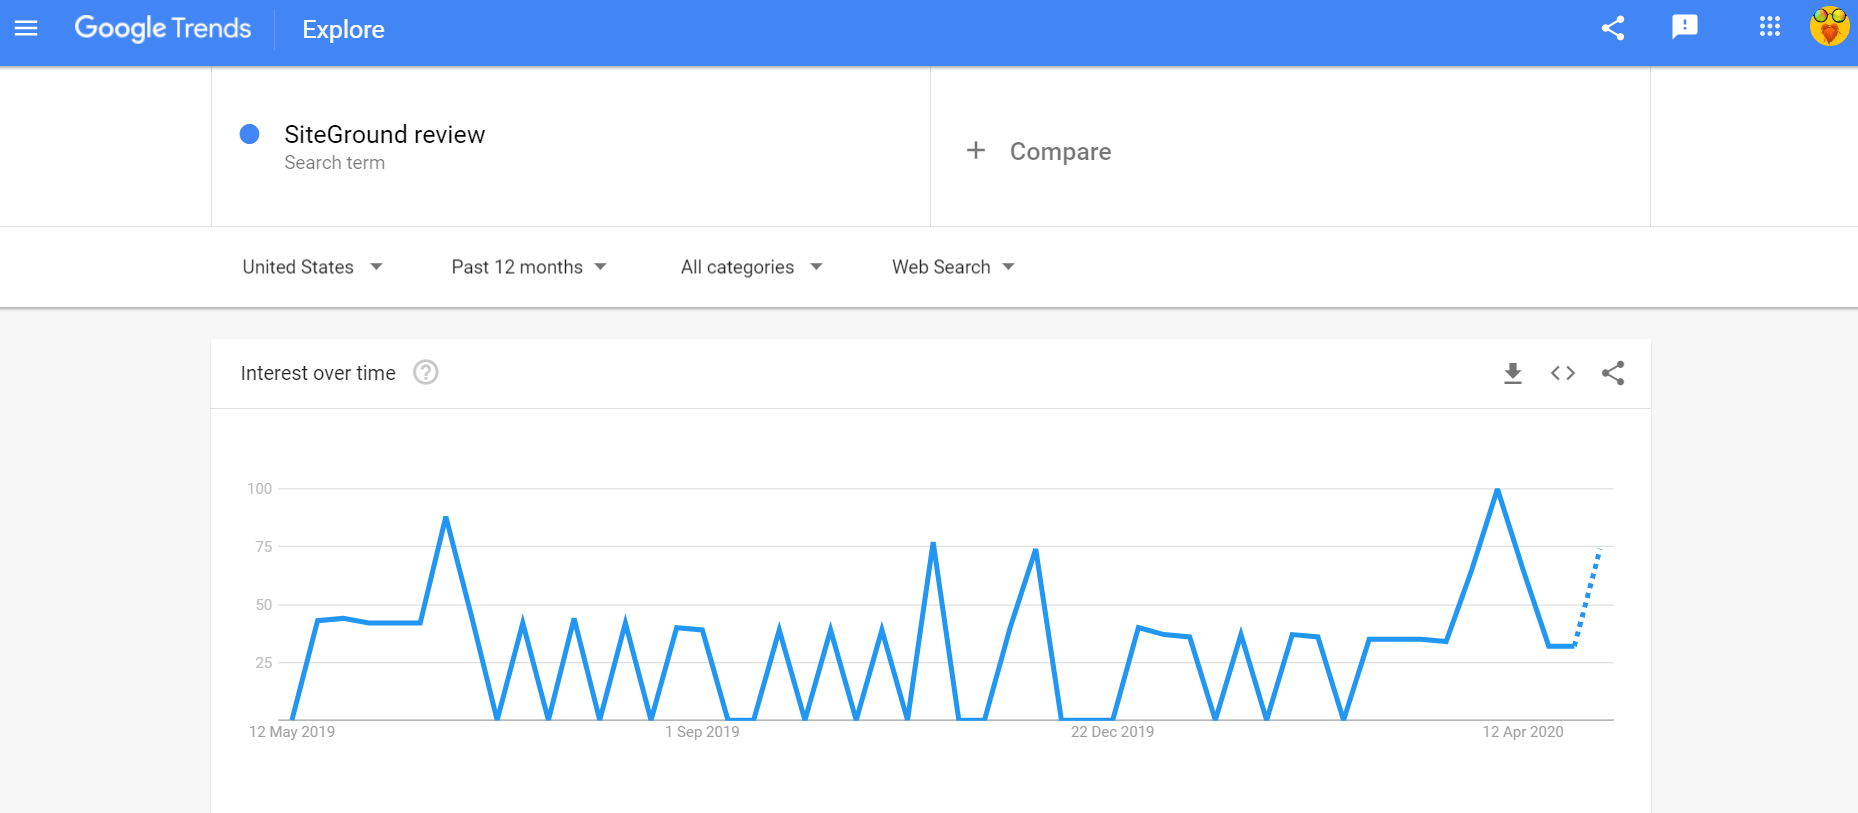This screenshot has width=1858, height=813.
Task: Show the Interest over time help tooltip
Action: (x=426, y=372)
